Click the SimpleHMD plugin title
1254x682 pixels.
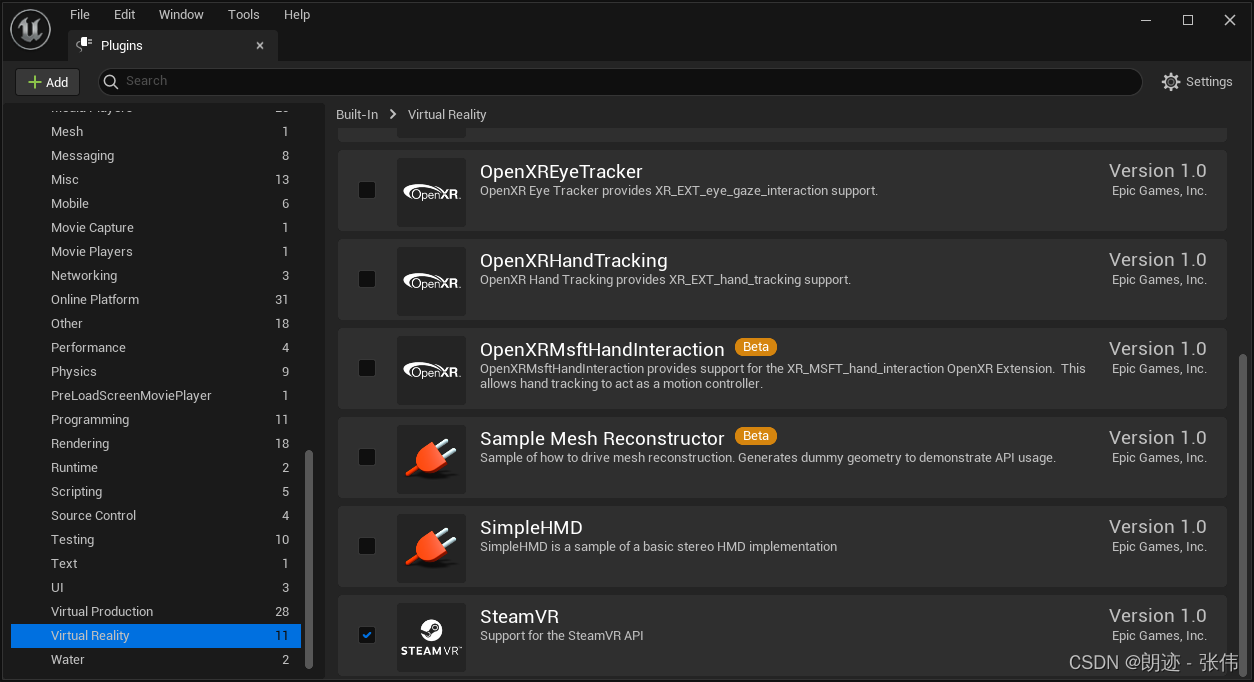click(x=531, y=528)
